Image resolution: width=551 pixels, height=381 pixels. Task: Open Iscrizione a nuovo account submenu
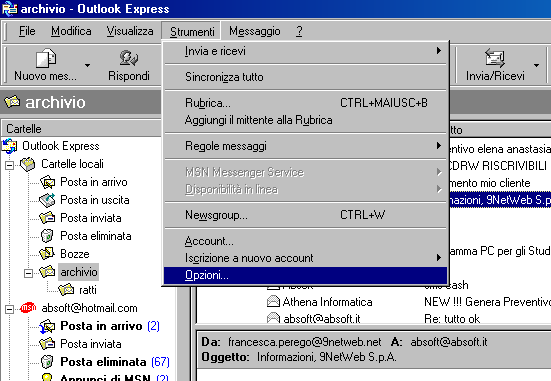click(305, 258)
